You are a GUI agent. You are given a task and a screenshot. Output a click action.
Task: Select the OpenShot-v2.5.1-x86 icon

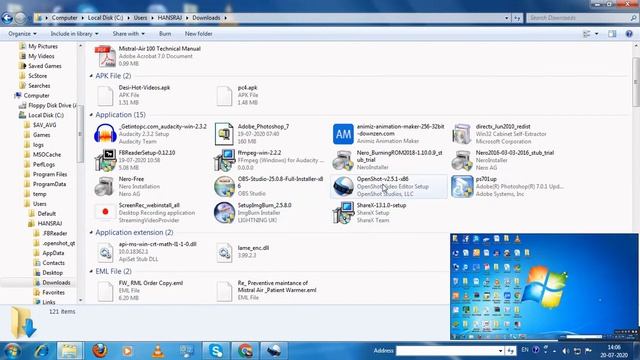pyautogui.click(x=343, y=187)
